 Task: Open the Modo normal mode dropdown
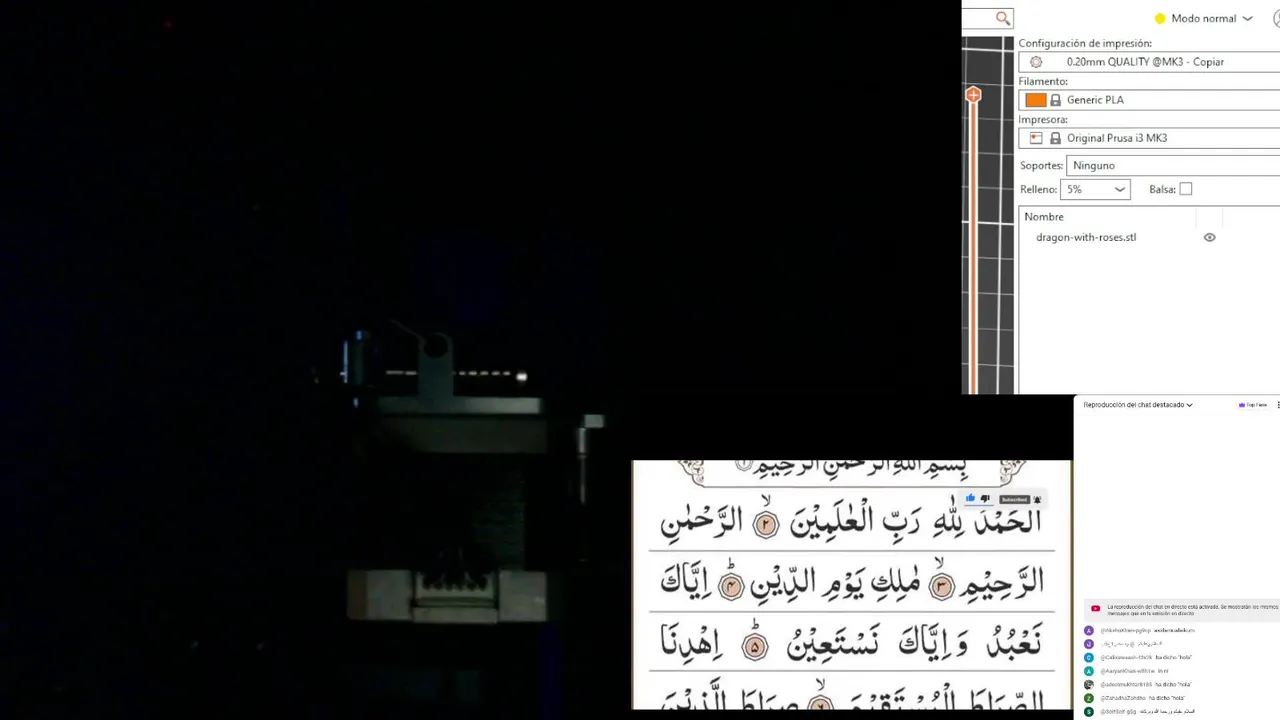coord(1204,18)
